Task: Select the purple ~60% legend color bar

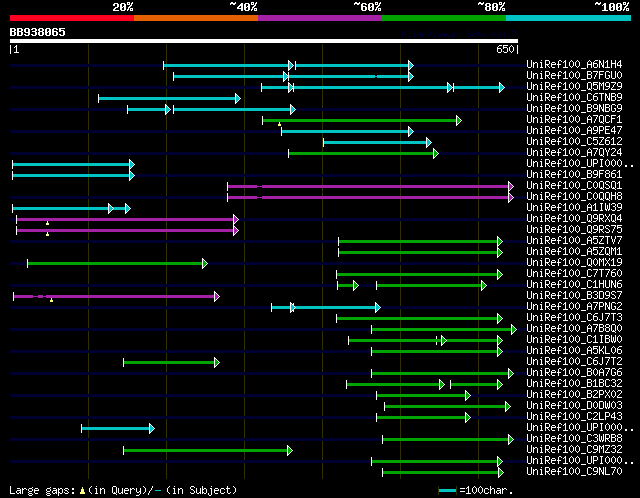Action: coord(320,18)
